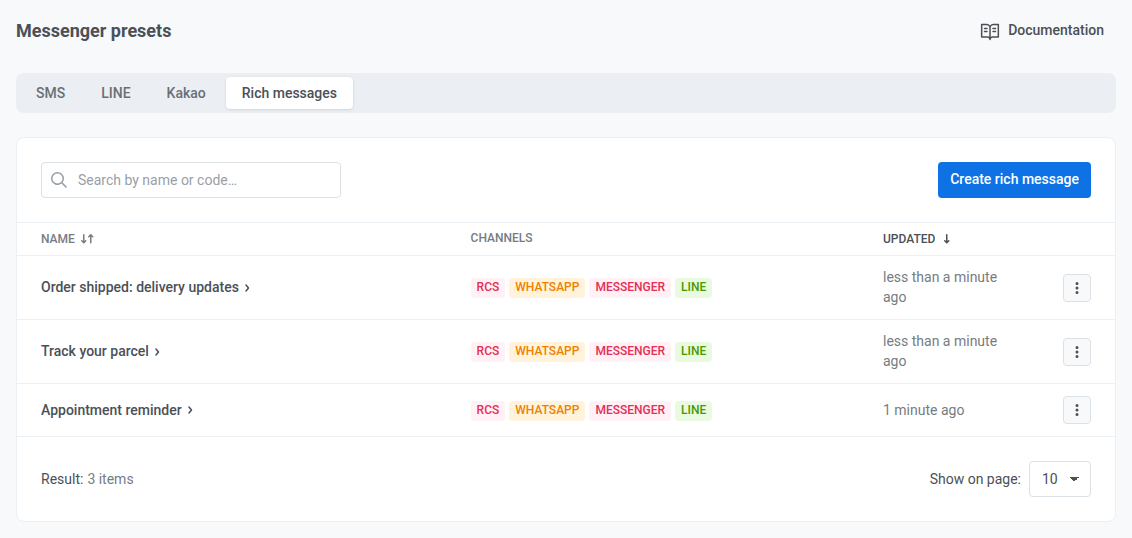Viewport: 1132px width, 538px height.
Task: Click the NAME column header text
Action: click(x=58, y=239)
